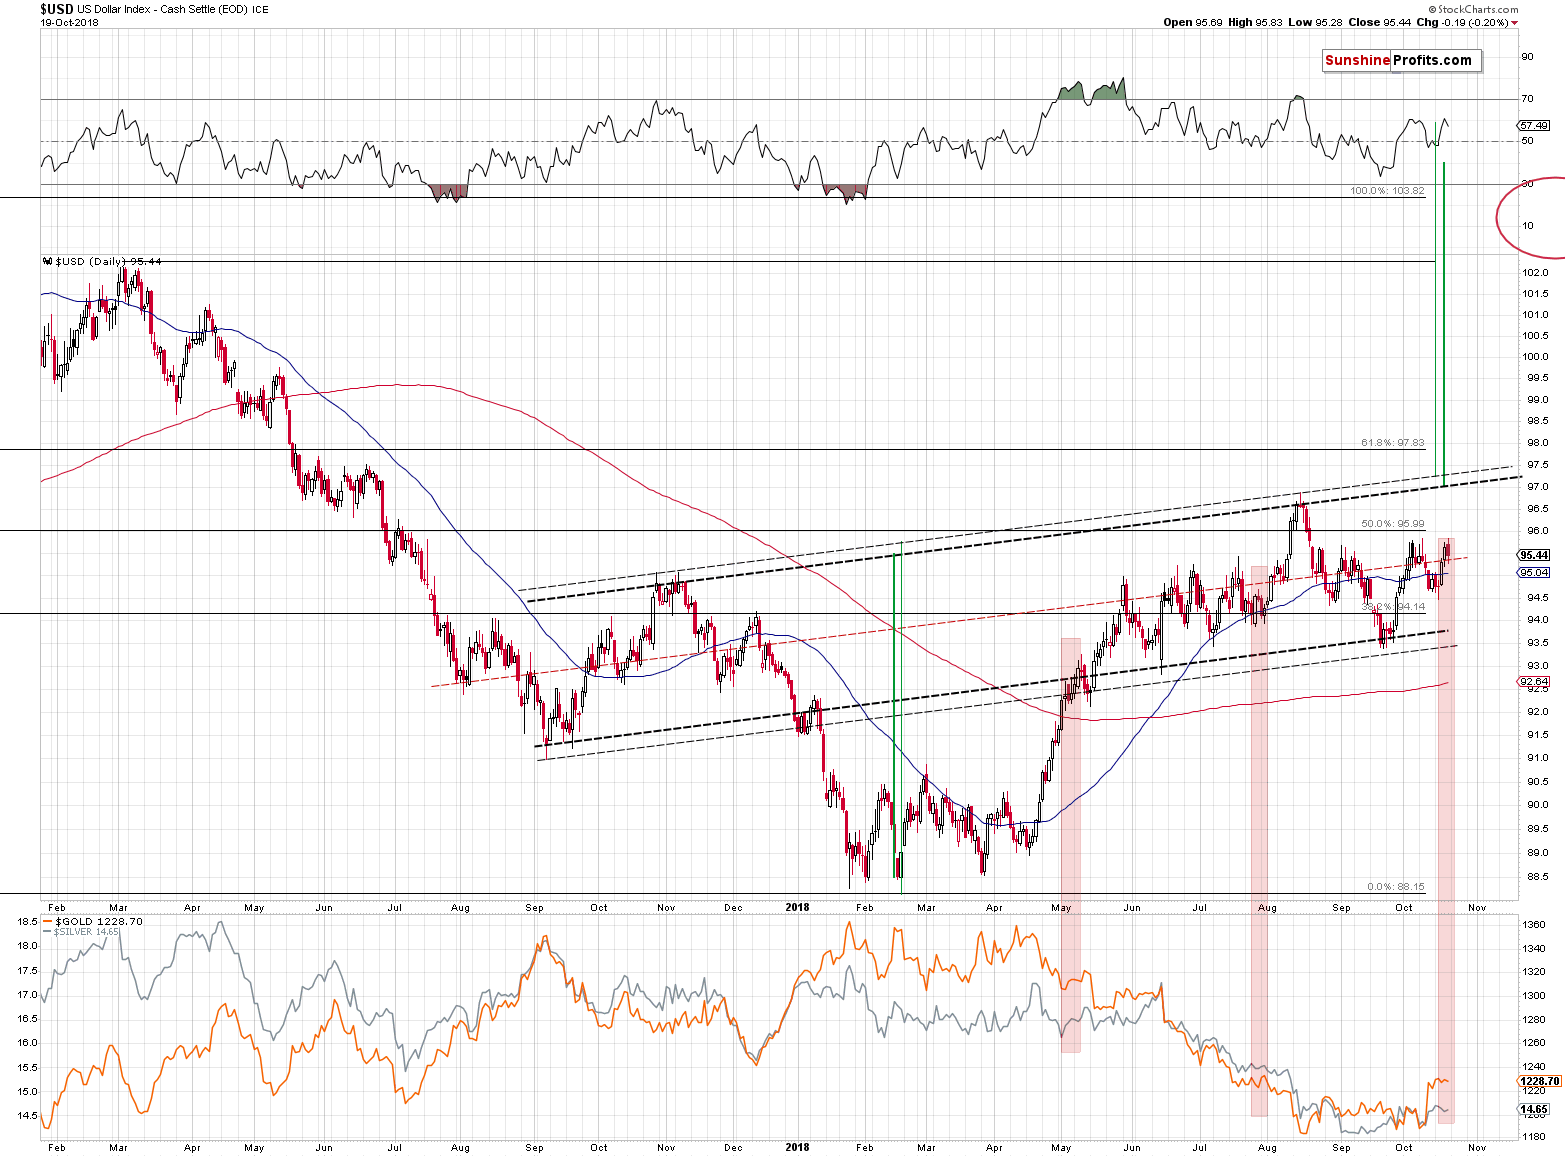Click the High 95.83 value

(1255, 22)
